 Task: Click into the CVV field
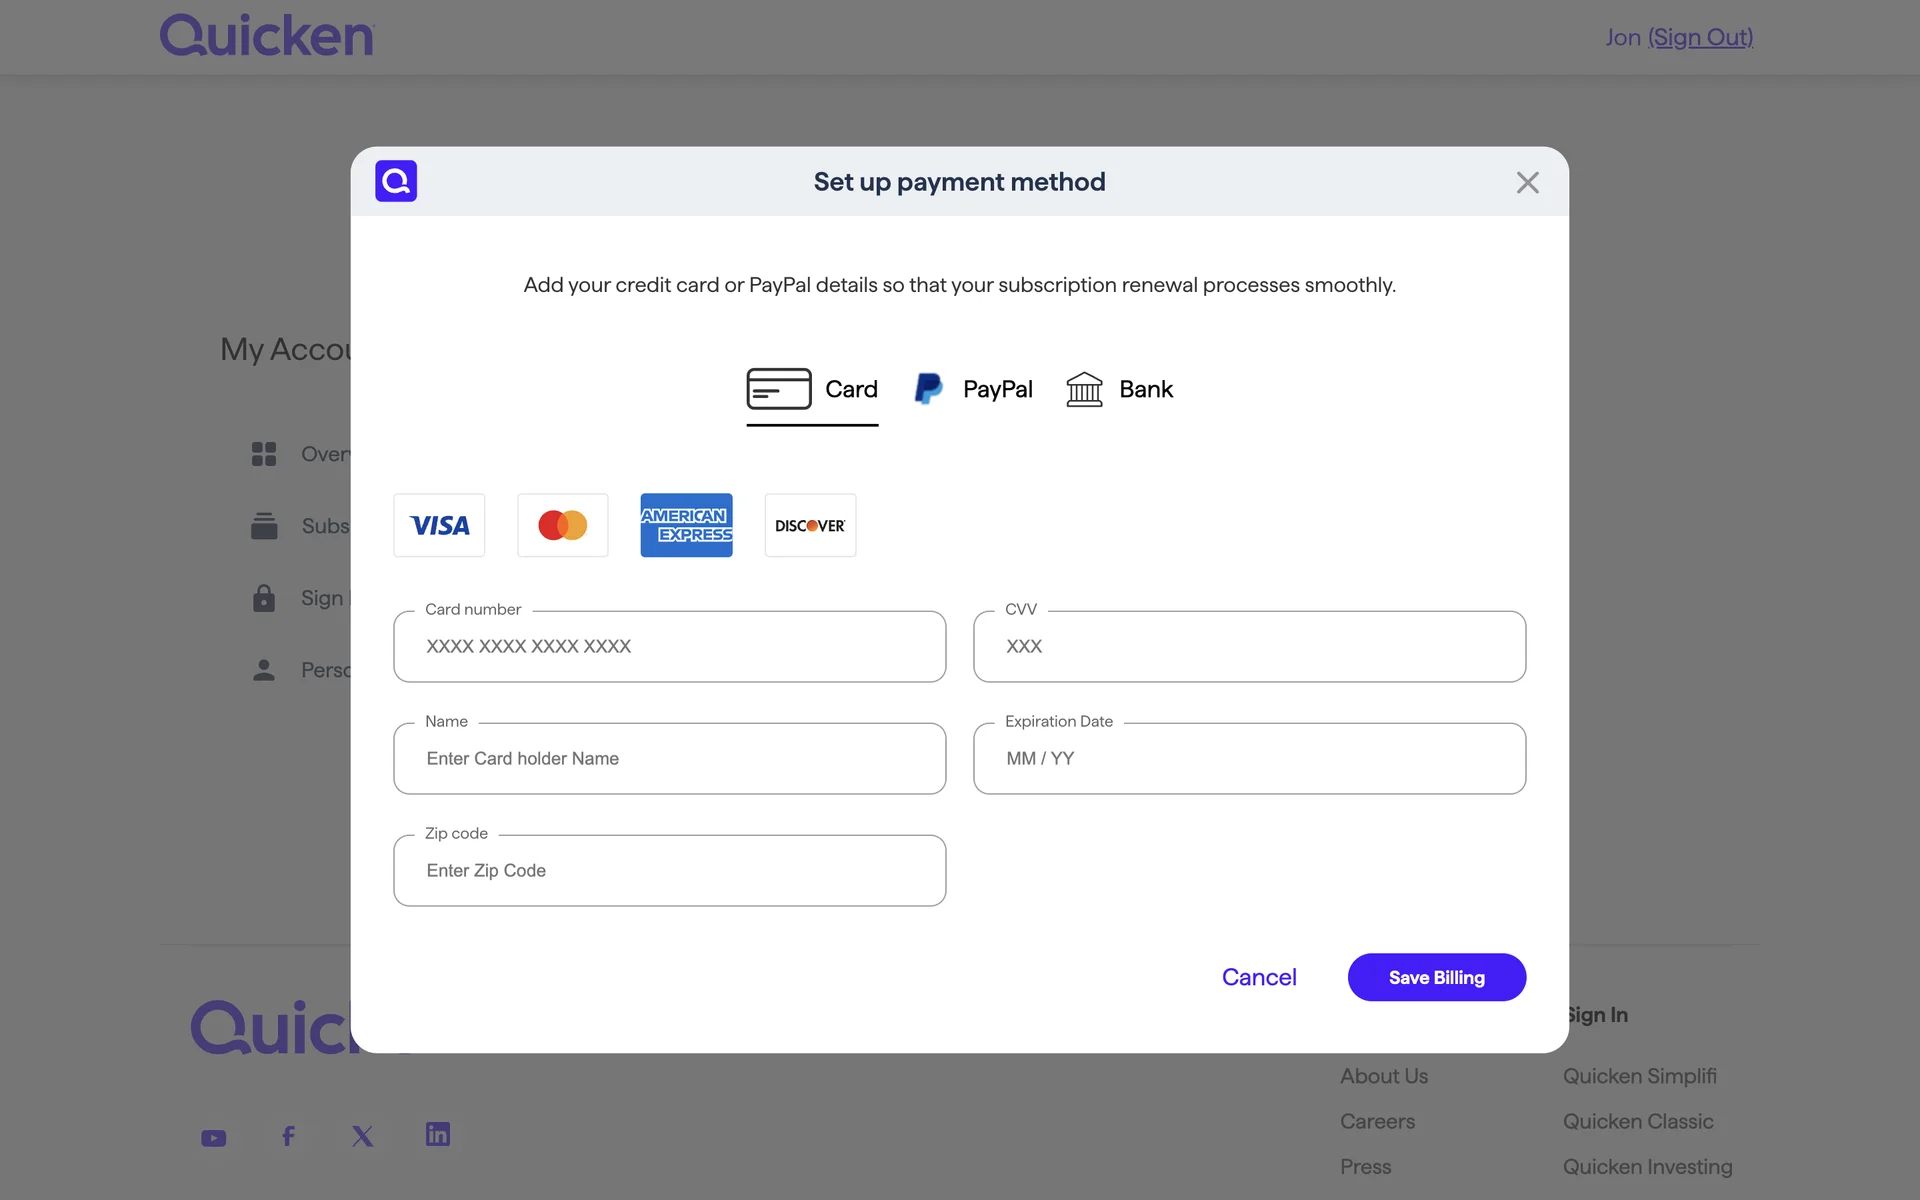(x=1249, y=647)
